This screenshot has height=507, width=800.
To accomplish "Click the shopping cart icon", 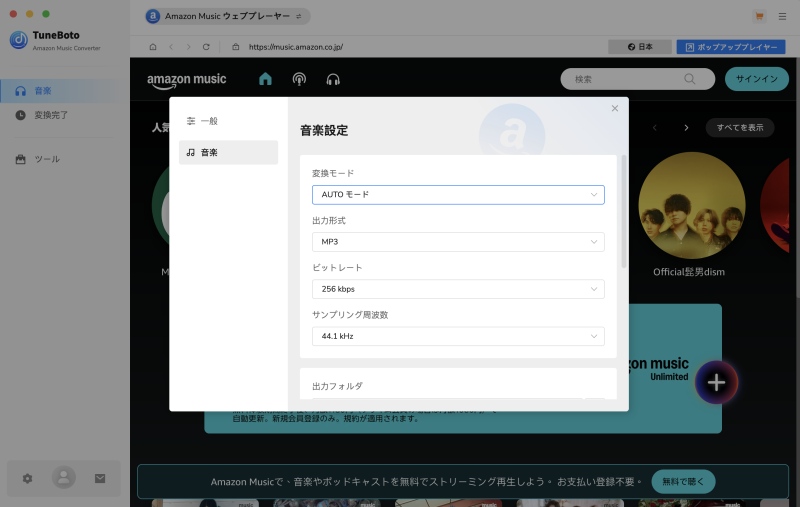I will point(759,16).
